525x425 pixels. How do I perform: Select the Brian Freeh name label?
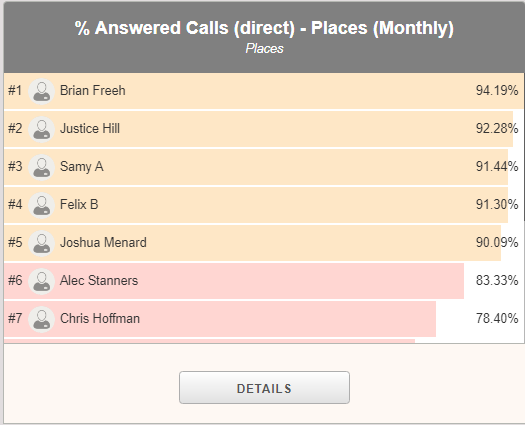click(93, 90)
